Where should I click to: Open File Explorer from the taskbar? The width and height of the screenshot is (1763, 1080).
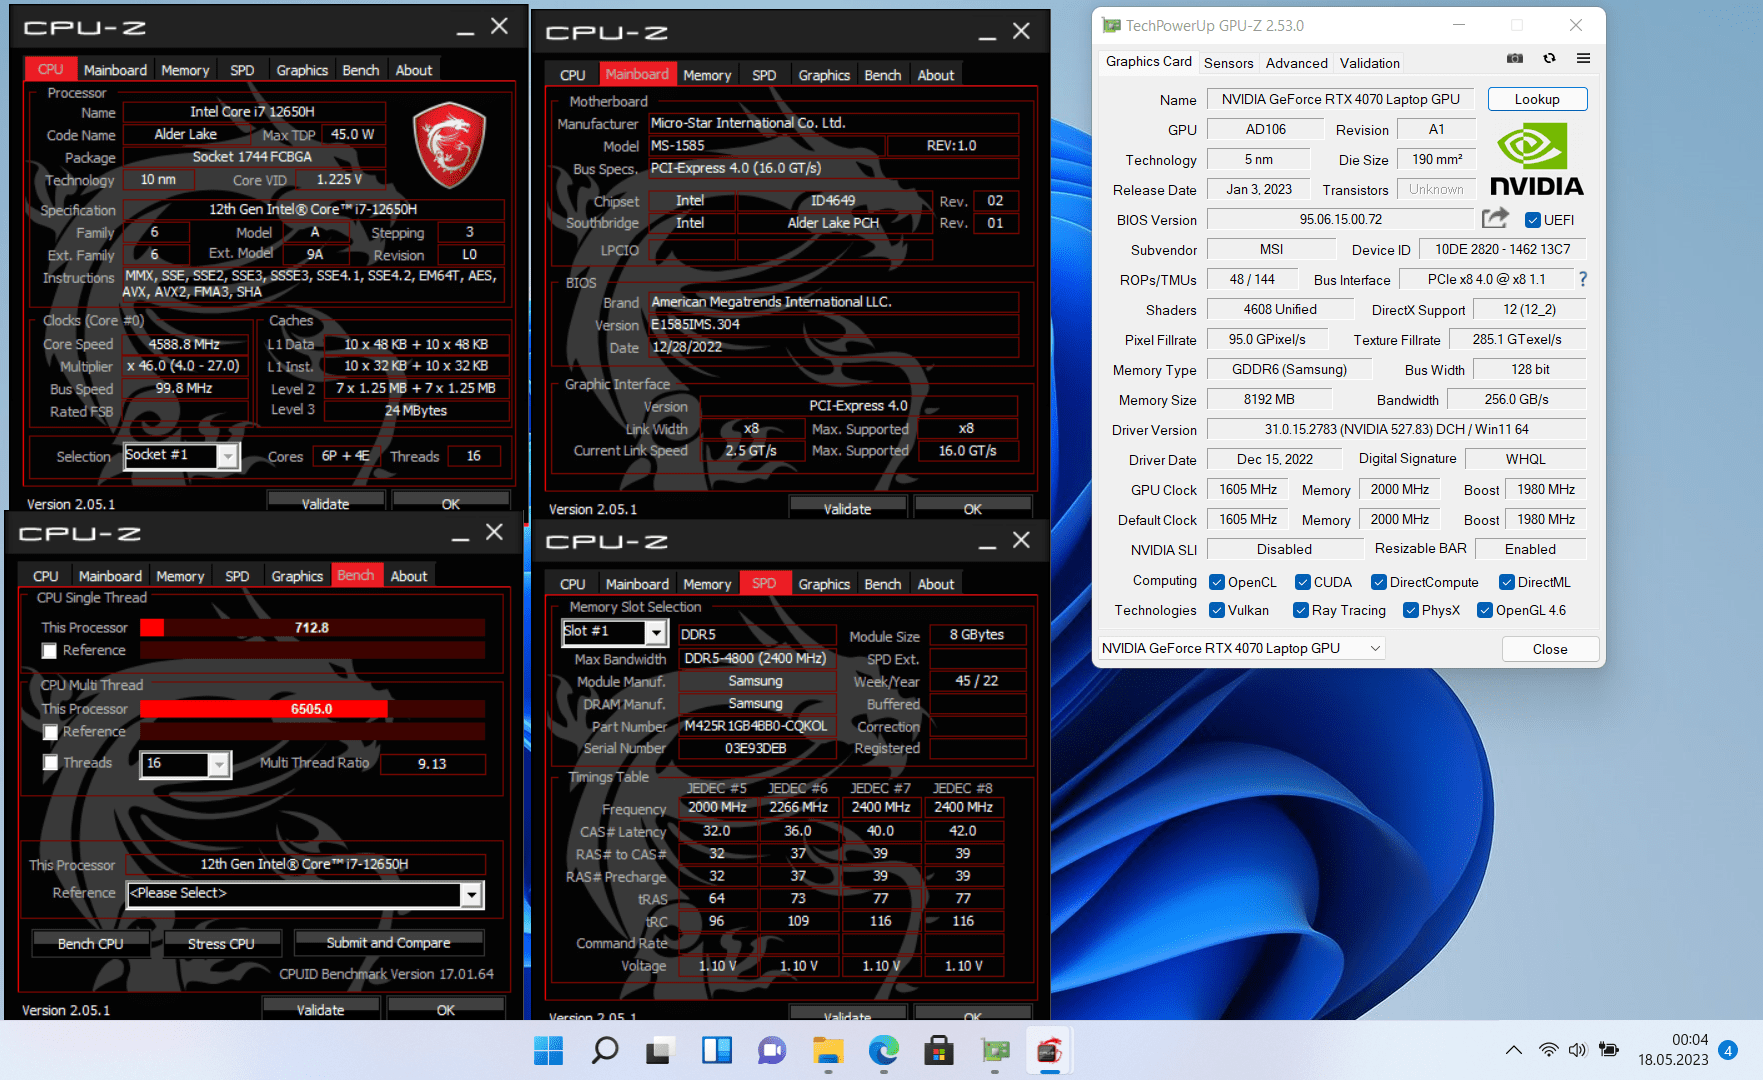pyautogui.click(x=828, y=1051)
